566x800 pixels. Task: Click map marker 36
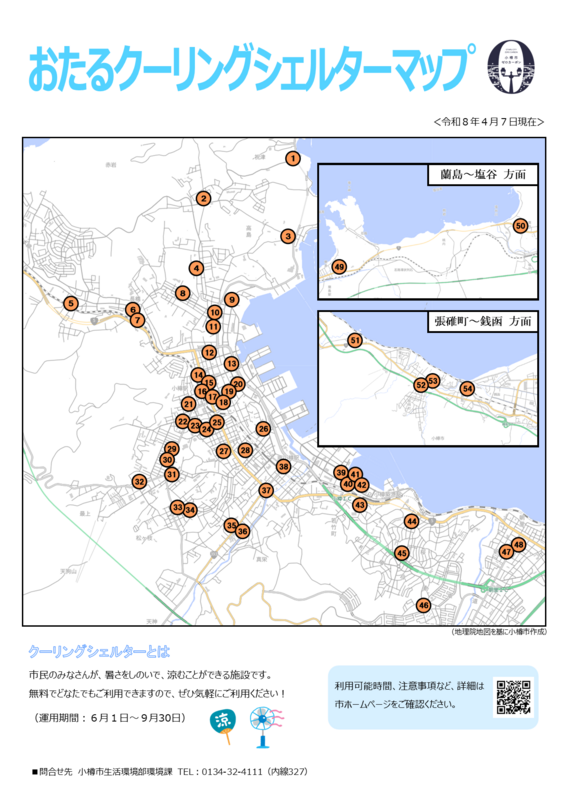[242, 531]
